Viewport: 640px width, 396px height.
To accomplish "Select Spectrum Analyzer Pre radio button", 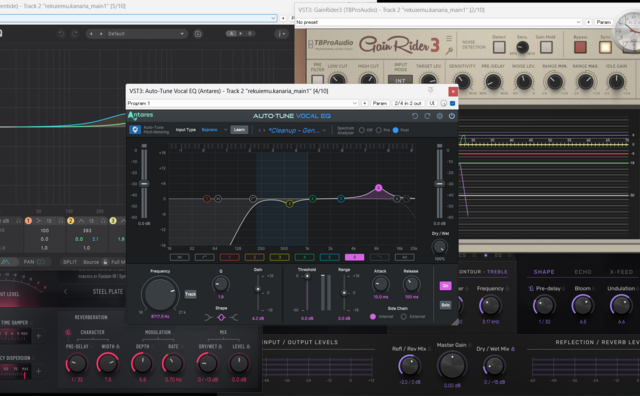I will coord(379,130).
